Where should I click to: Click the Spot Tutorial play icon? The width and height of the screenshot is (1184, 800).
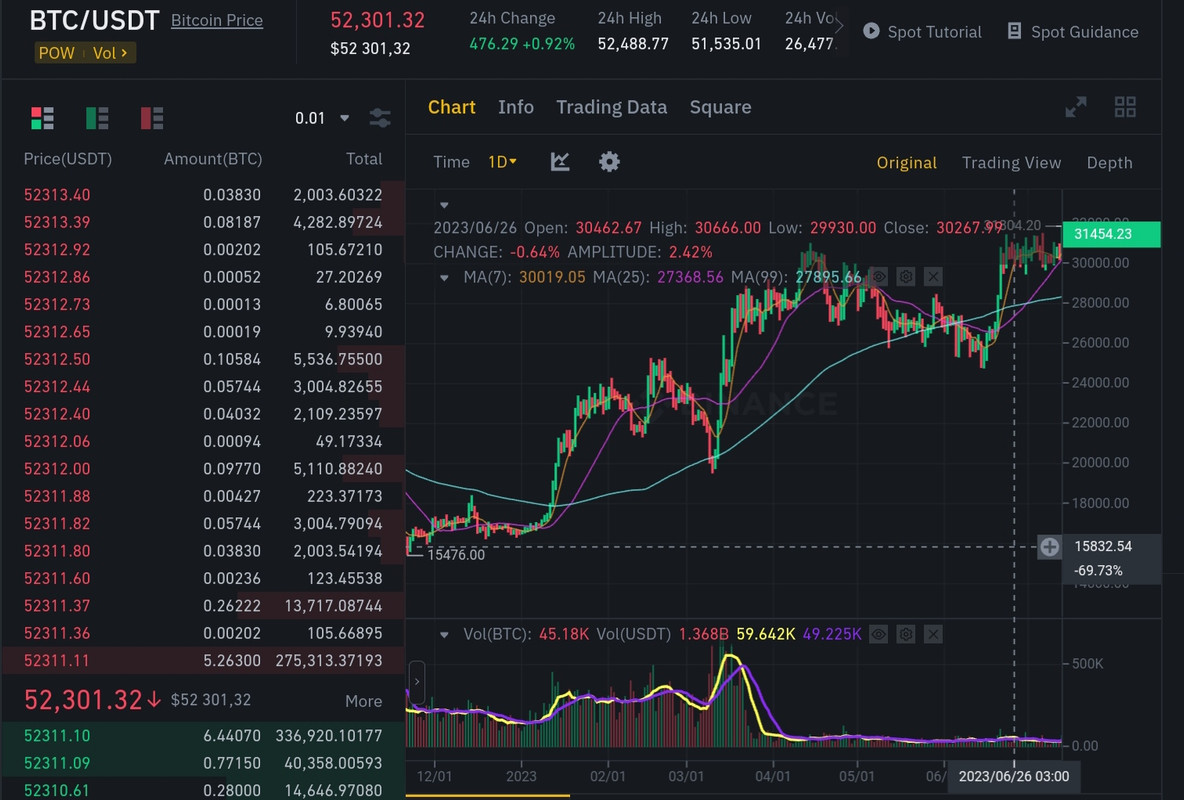pyautogui.click(x=871, y=31)
